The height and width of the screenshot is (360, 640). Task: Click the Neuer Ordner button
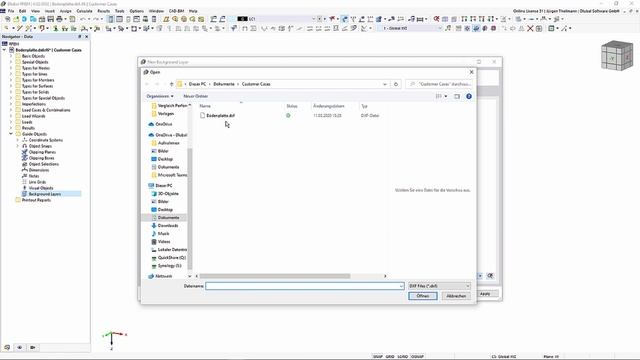click(196, 96)
